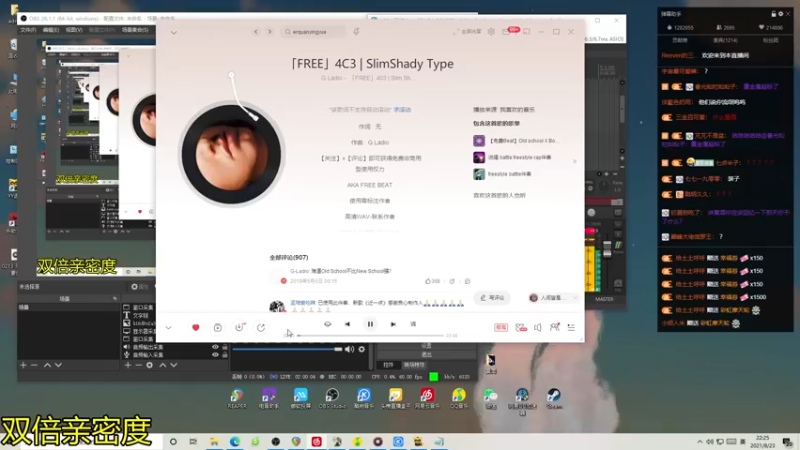Toggle the lyrics button right of next track

coord(413,324)
